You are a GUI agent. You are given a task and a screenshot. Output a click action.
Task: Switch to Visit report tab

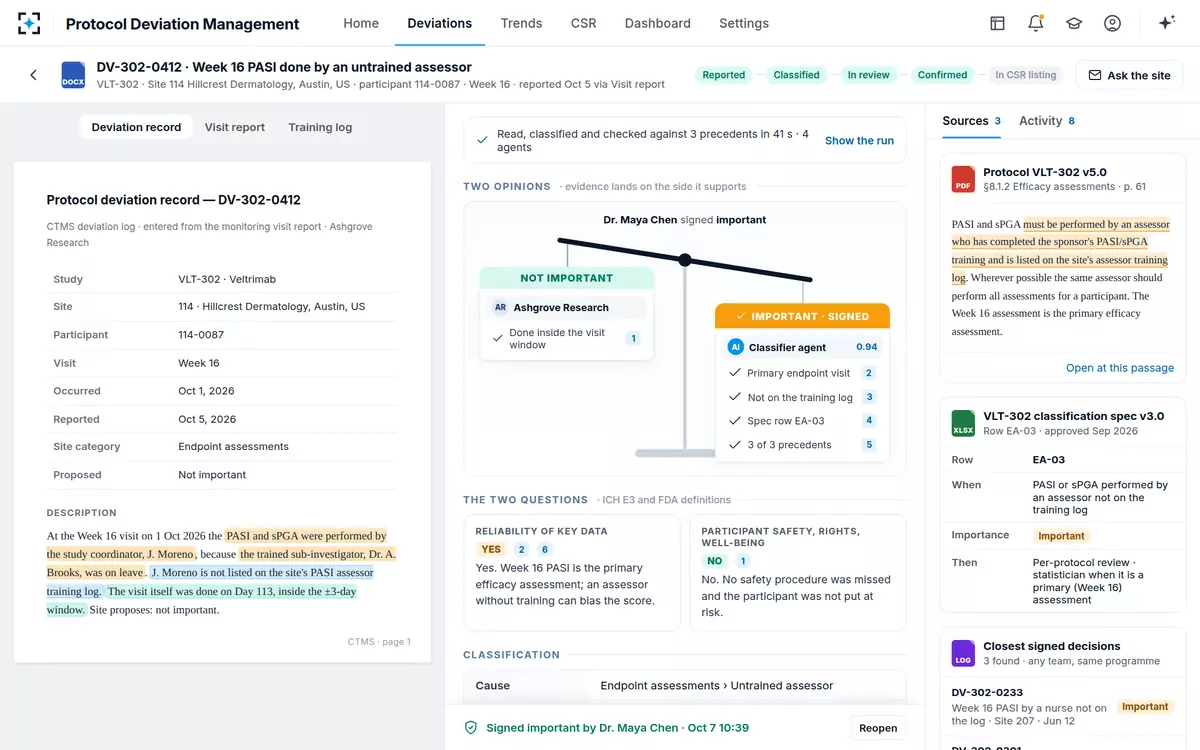pyautogui.click(x=235, y=127)
